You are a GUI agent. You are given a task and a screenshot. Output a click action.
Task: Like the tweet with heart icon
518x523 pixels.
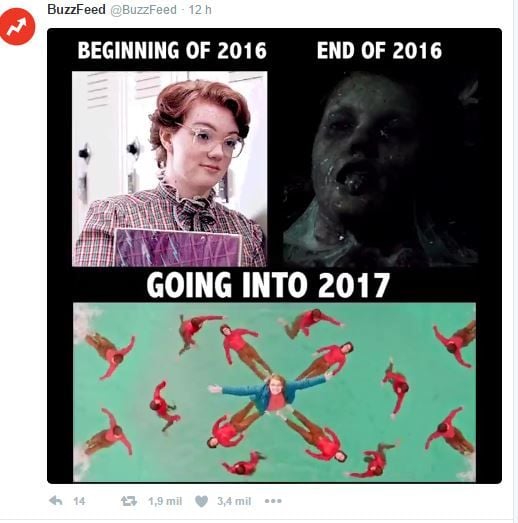coord(201,501)
